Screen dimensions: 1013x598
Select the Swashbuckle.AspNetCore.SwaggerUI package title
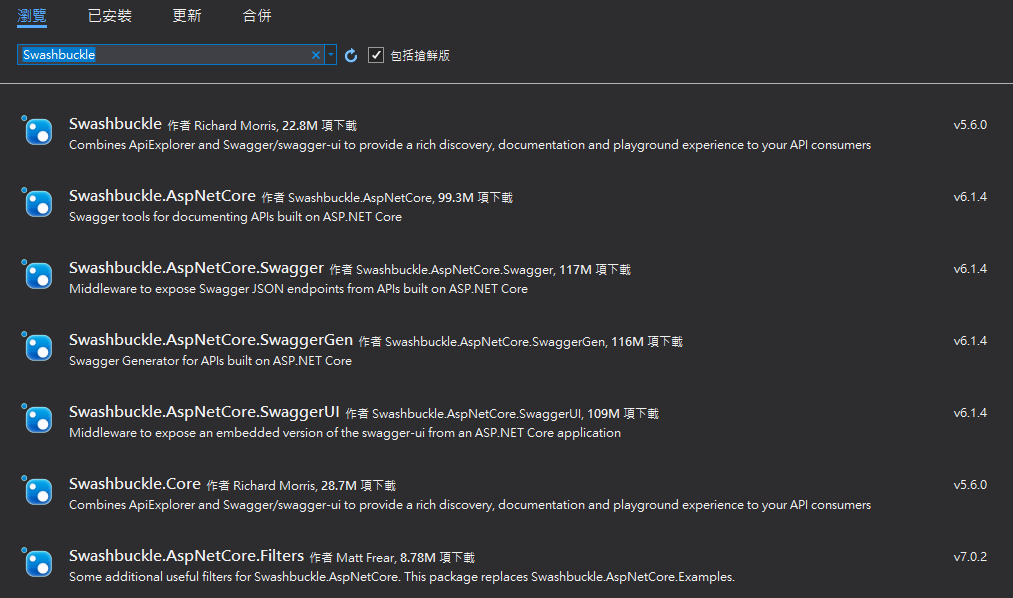tap(204, 411)
